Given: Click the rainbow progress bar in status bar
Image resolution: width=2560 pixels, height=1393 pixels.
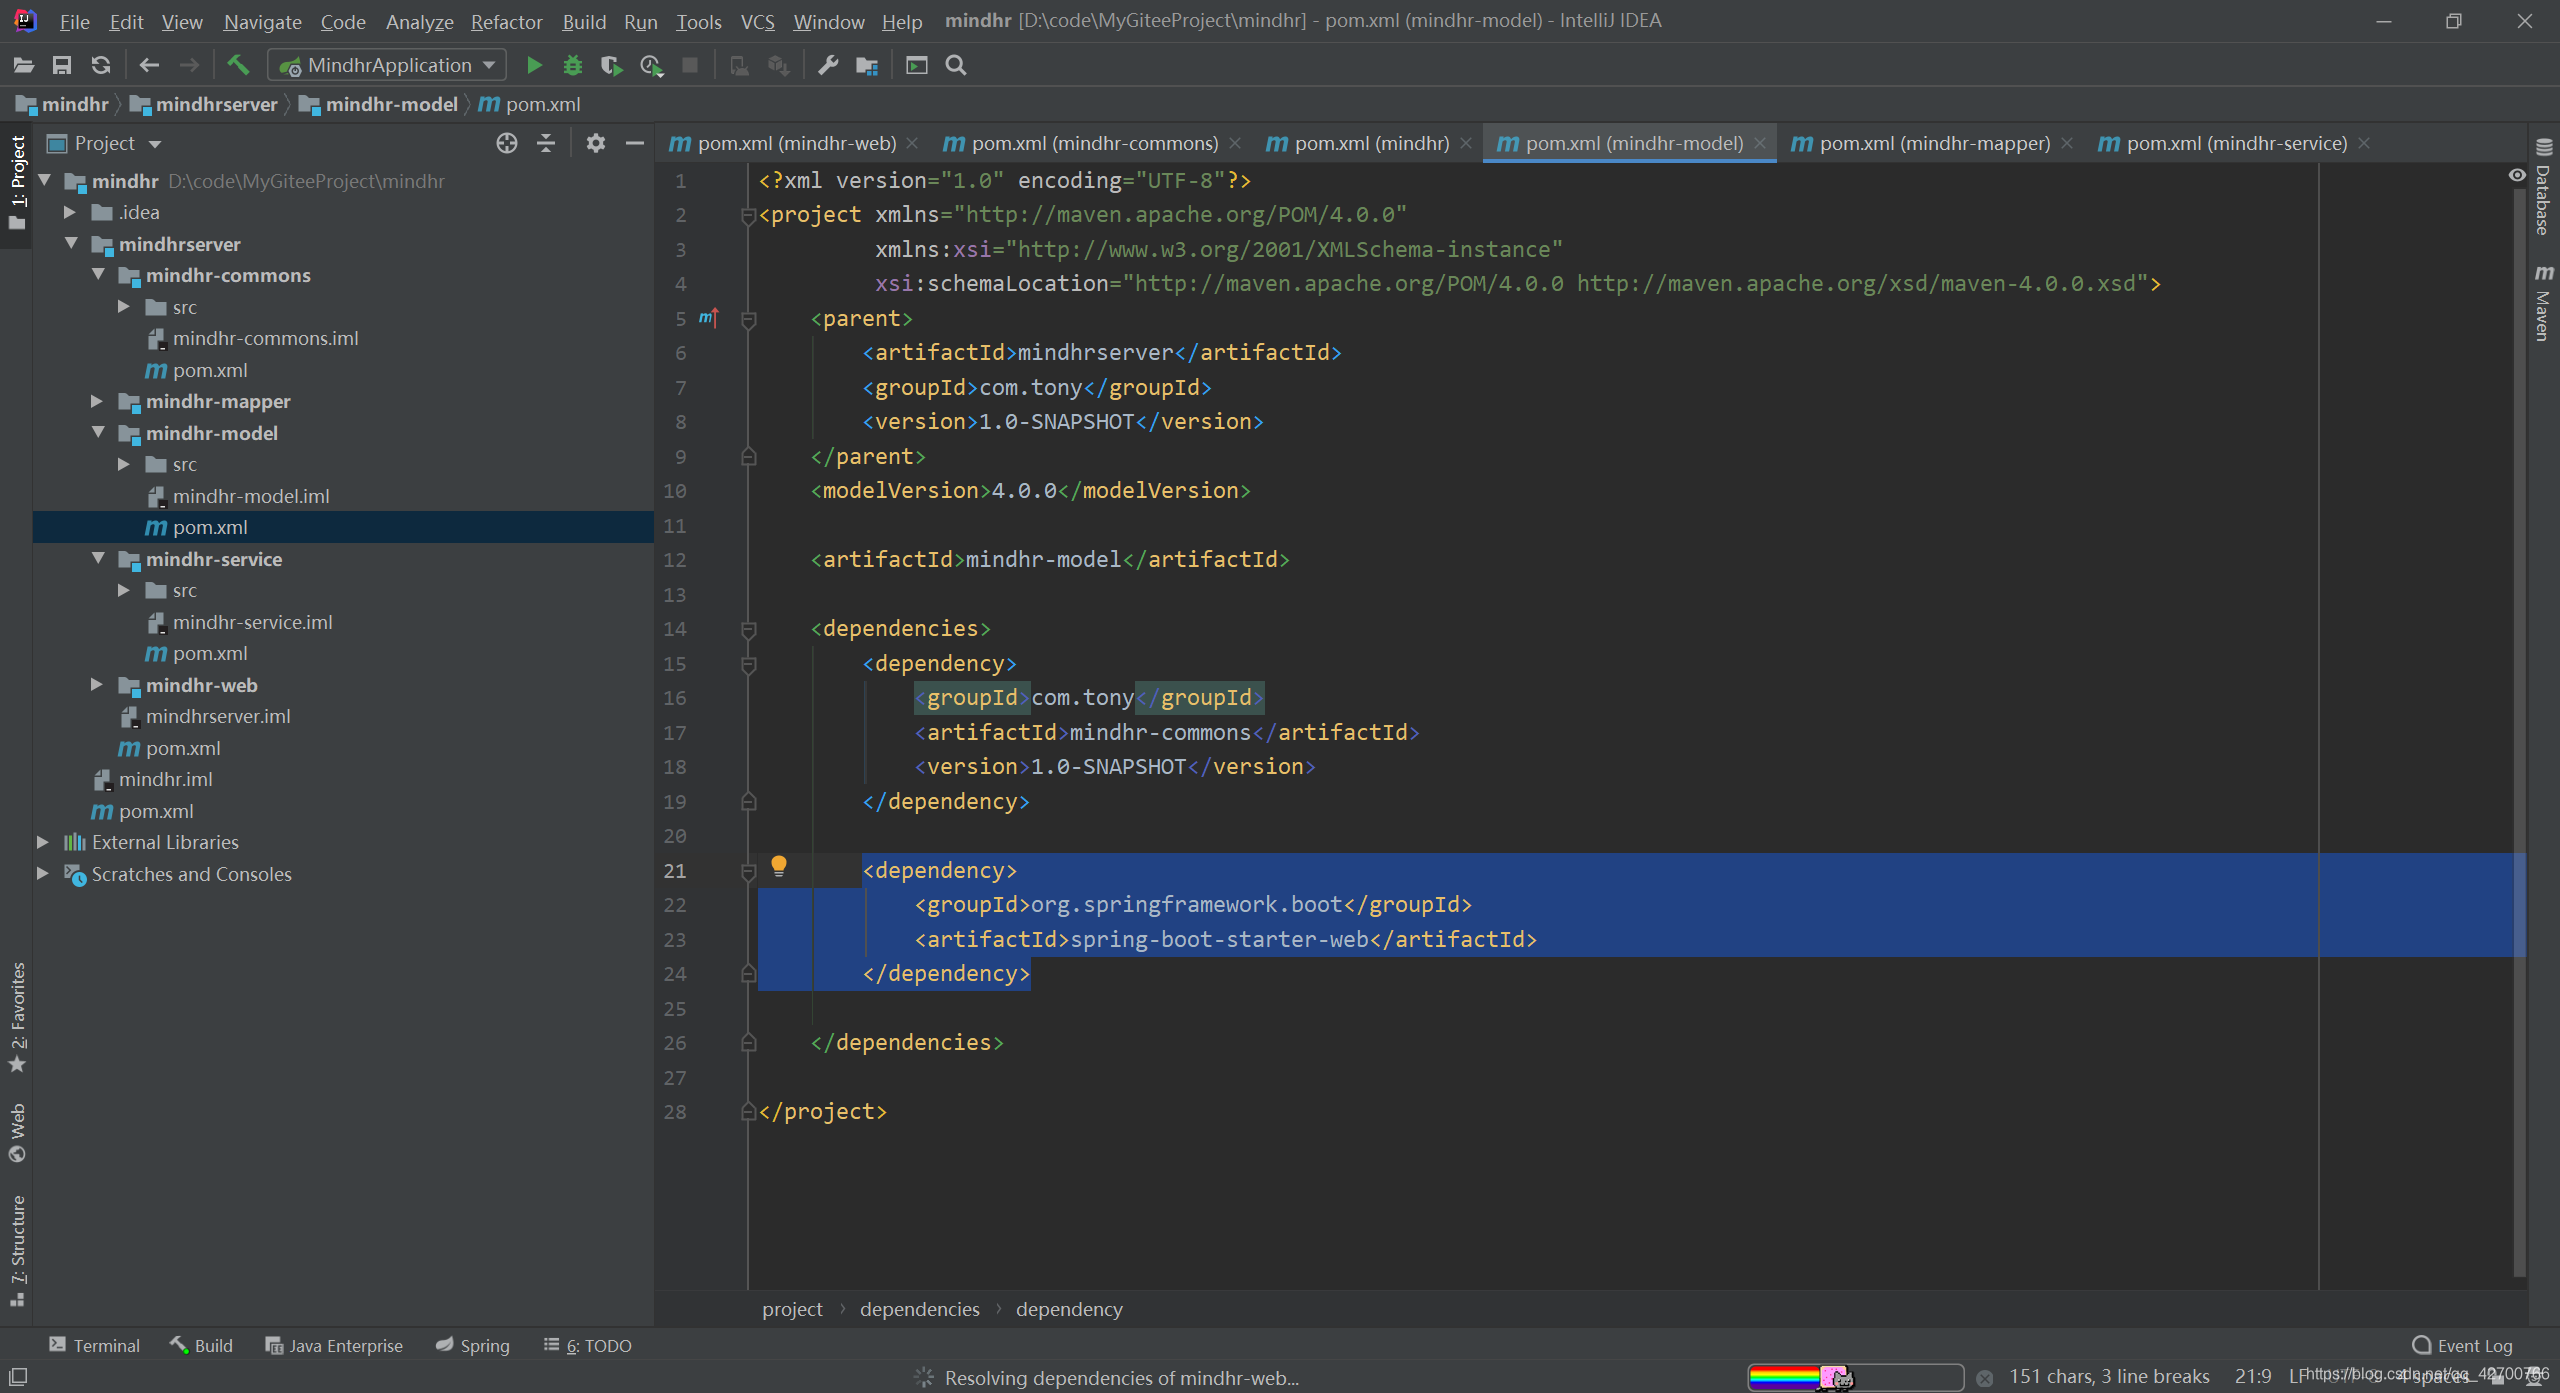Looking at the screenshot, I should click(x=1855, y=1377).
